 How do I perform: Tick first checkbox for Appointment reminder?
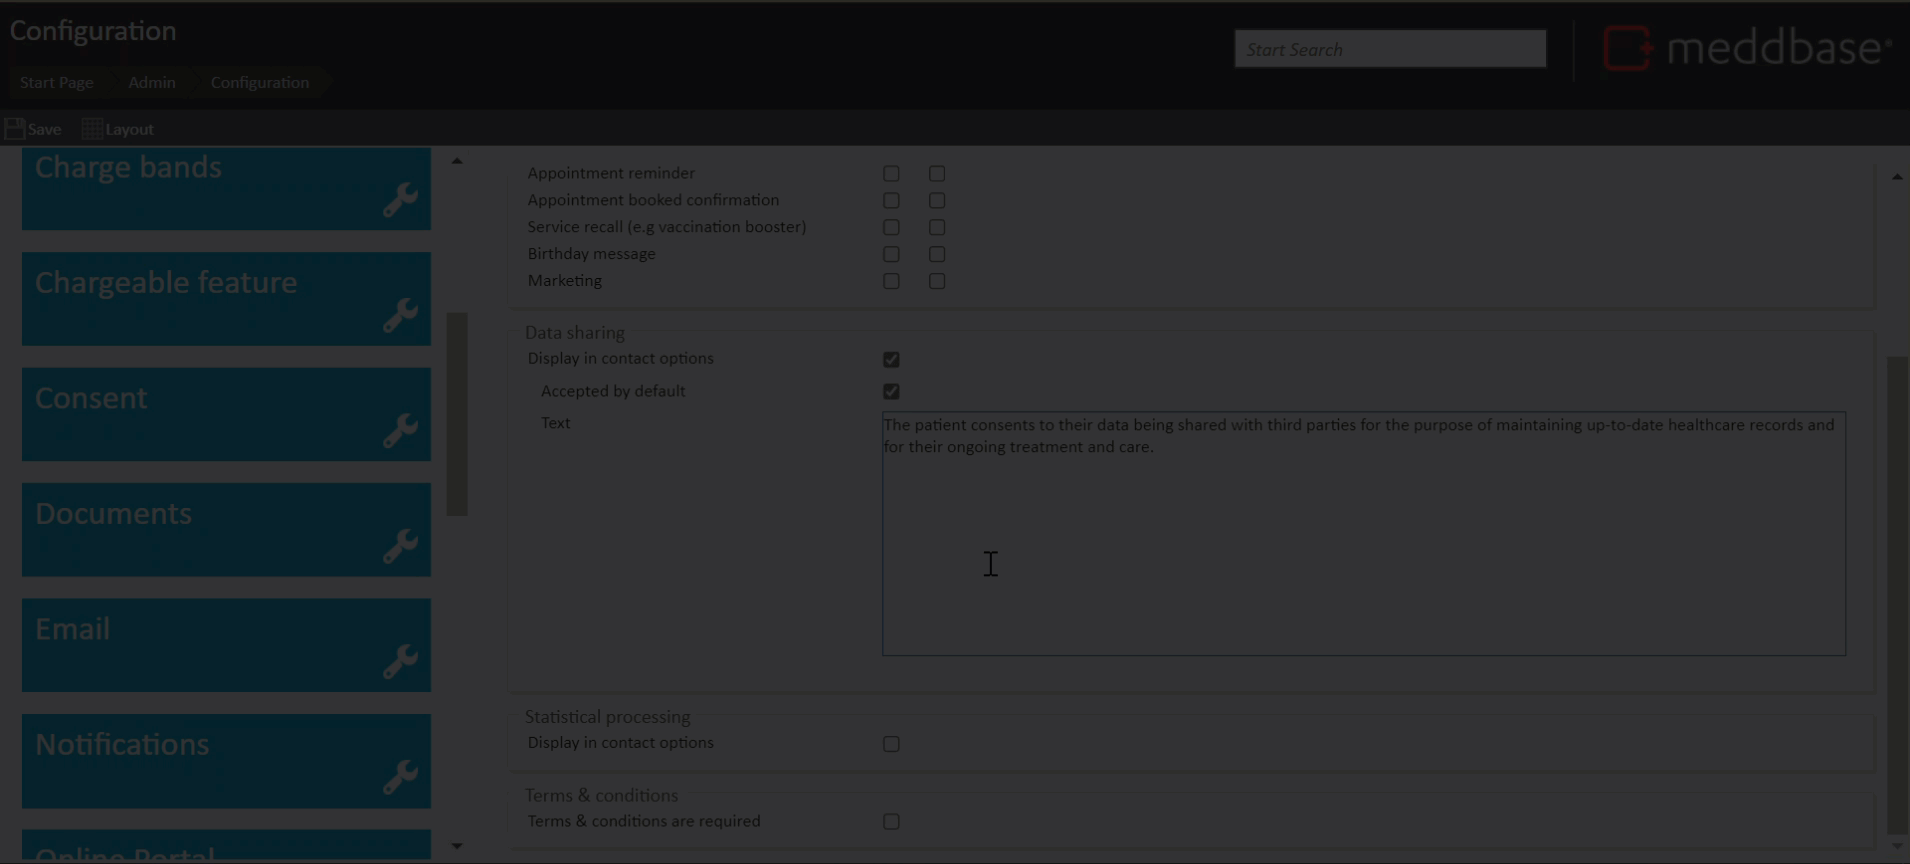[x=891, y=174]
